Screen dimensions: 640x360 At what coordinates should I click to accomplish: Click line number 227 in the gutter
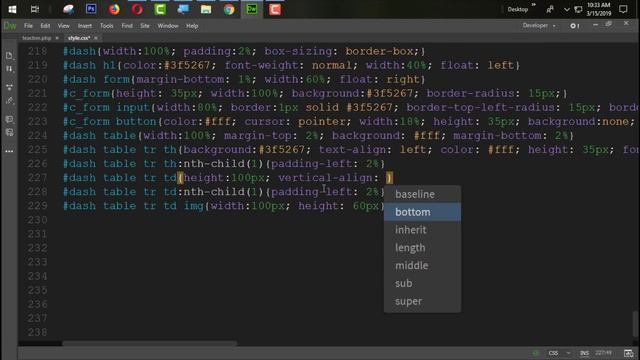[38, 178]
